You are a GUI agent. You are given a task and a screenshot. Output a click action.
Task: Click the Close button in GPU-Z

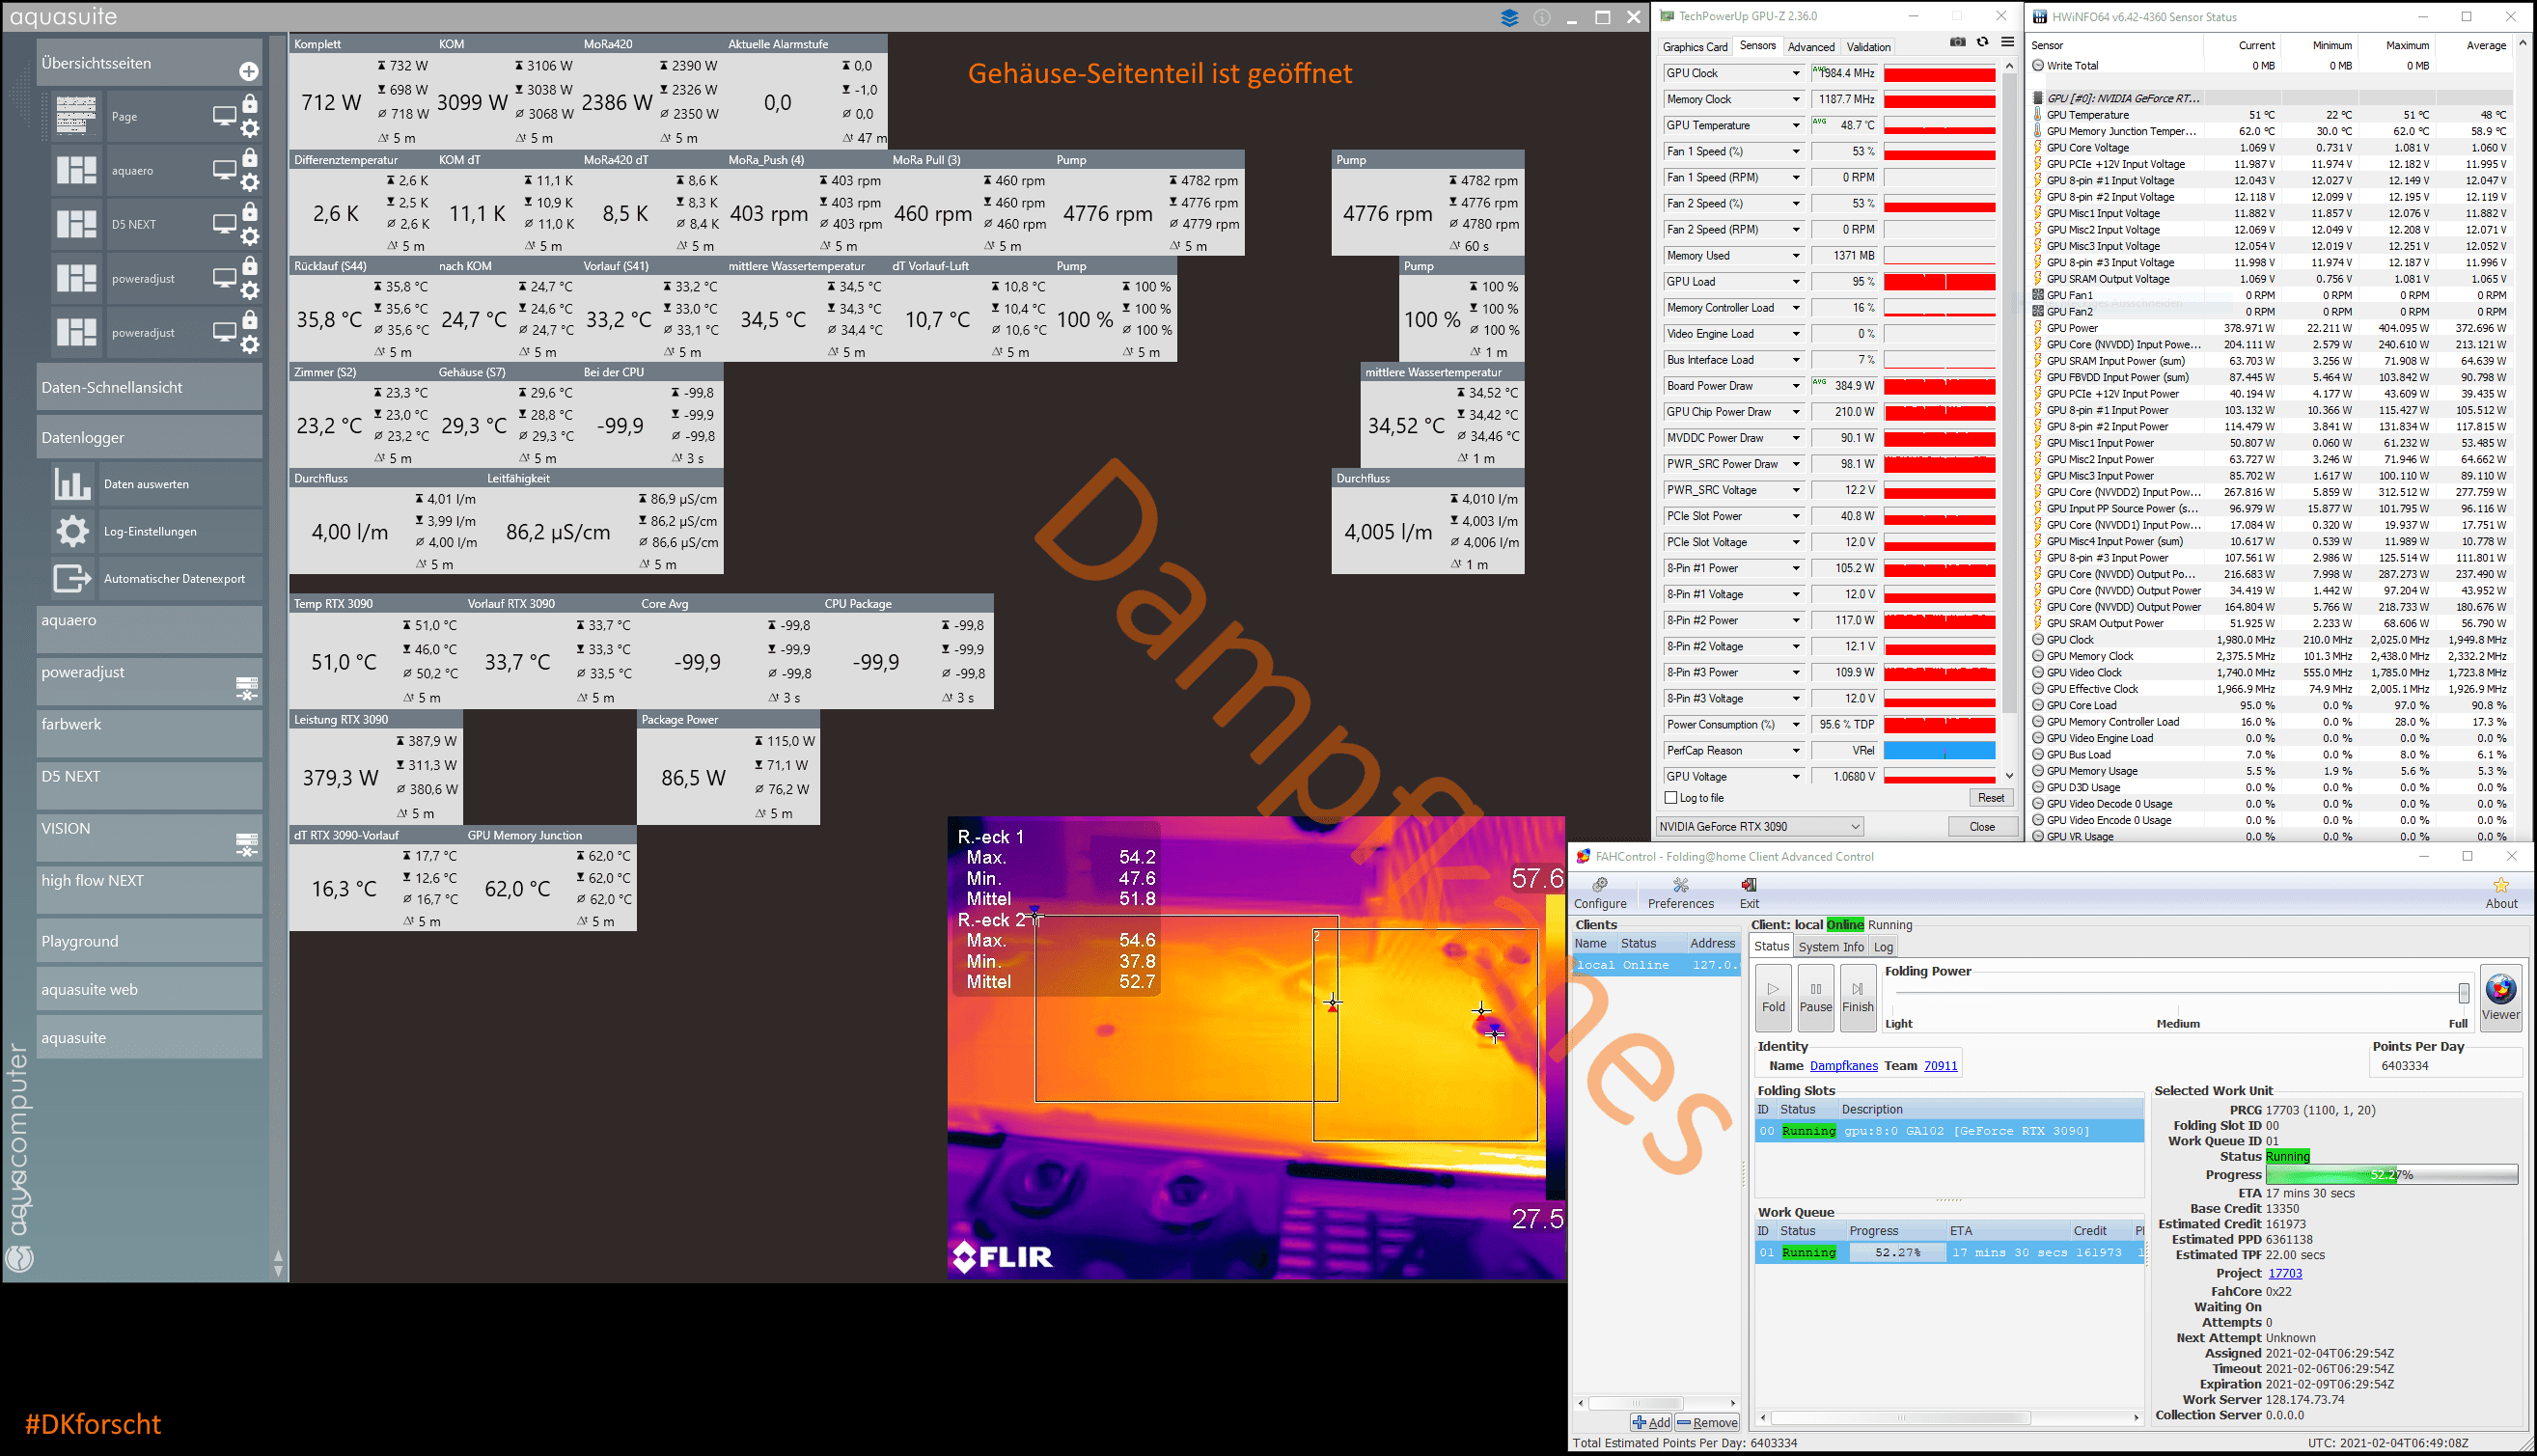pyautogui.click(x=1982, y=827)
